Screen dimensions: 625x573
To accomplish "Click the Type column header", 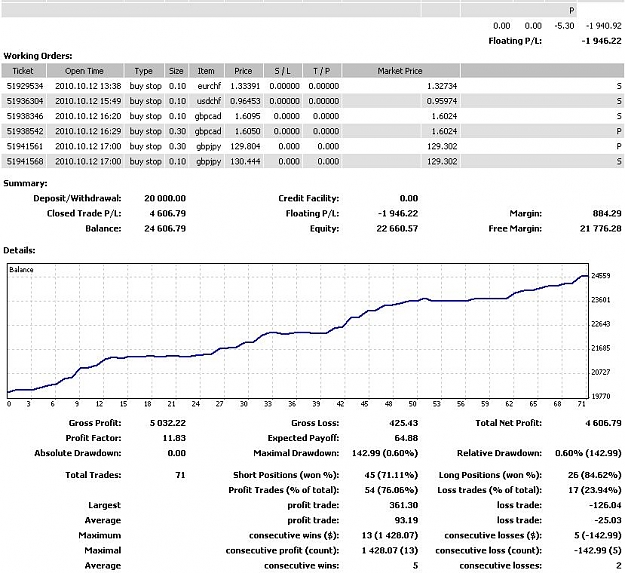I will [144, 71].
